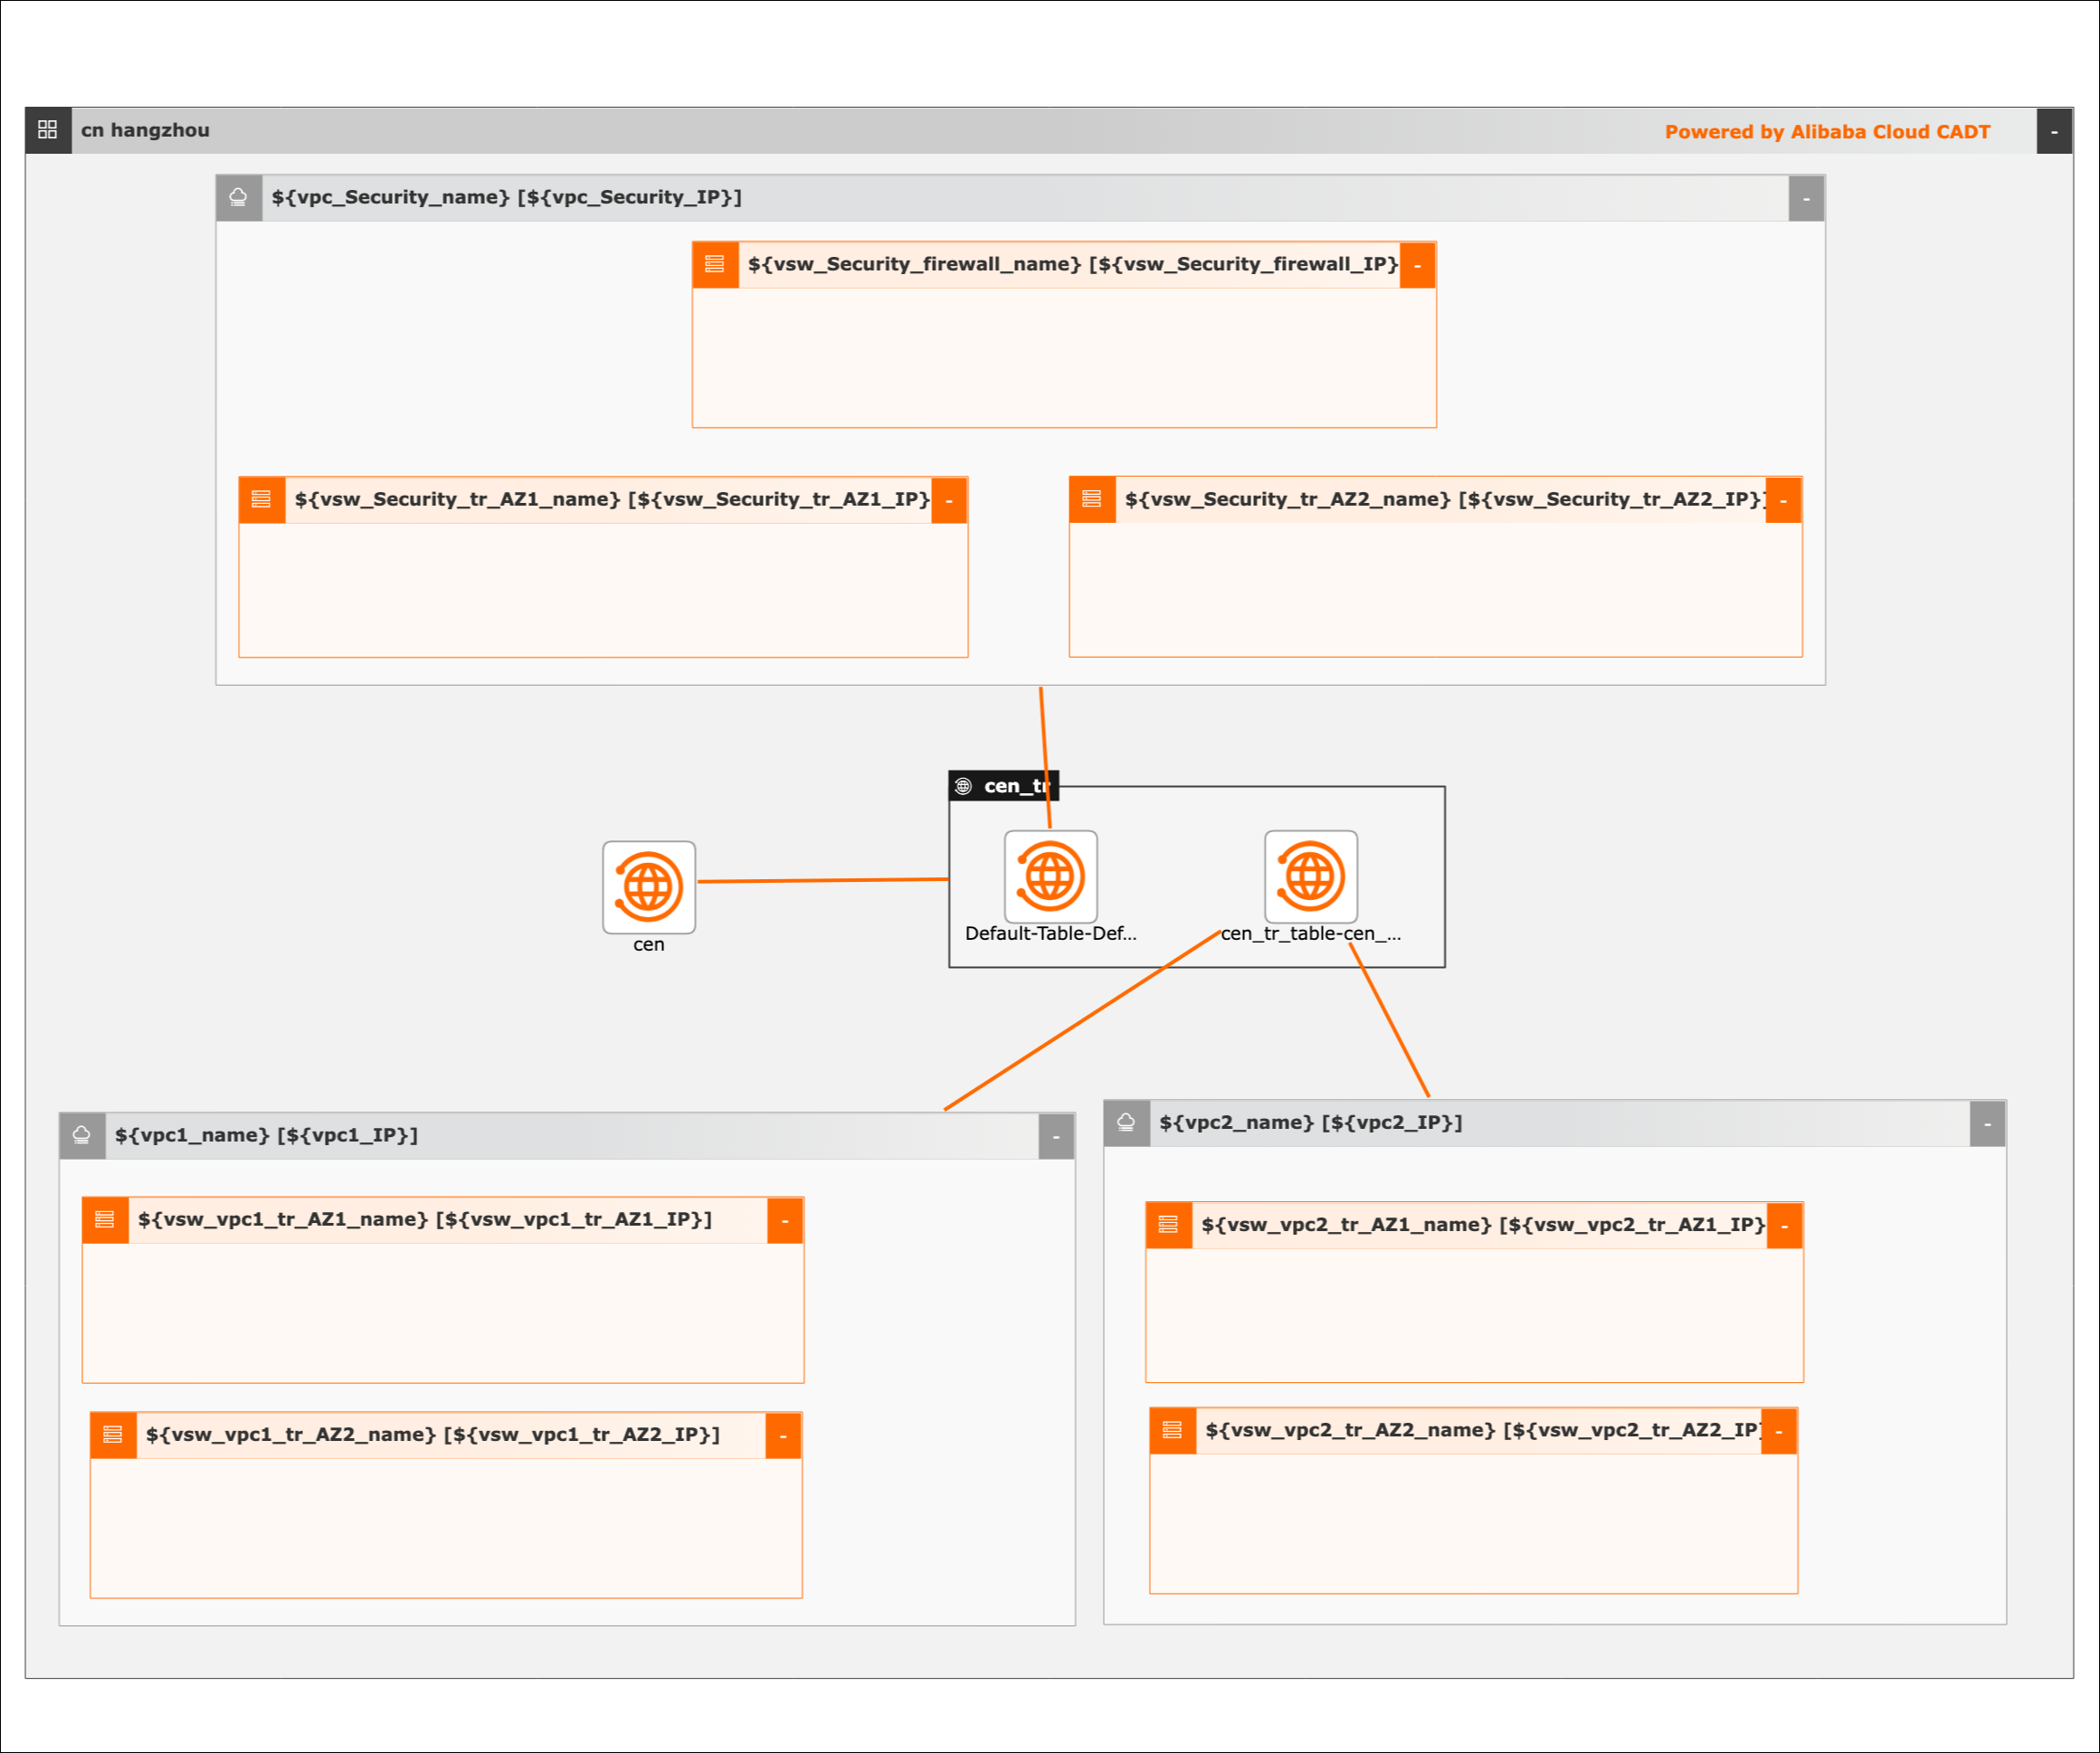Click the vpc1 cloud icon
2100x1753 pixels.
pyautogui.click(x=82, y=1135)
